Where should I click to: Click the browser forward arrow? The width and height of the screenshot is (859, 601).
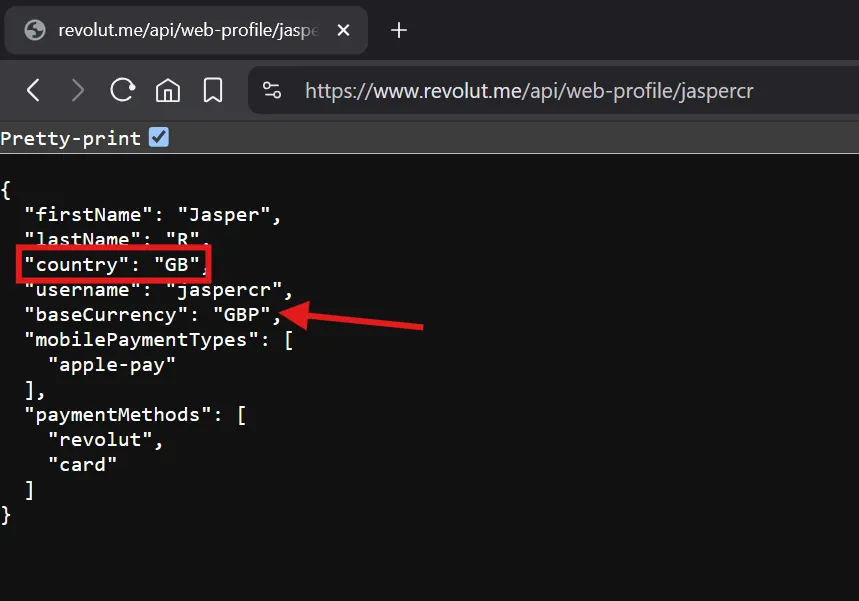(78, 90)
